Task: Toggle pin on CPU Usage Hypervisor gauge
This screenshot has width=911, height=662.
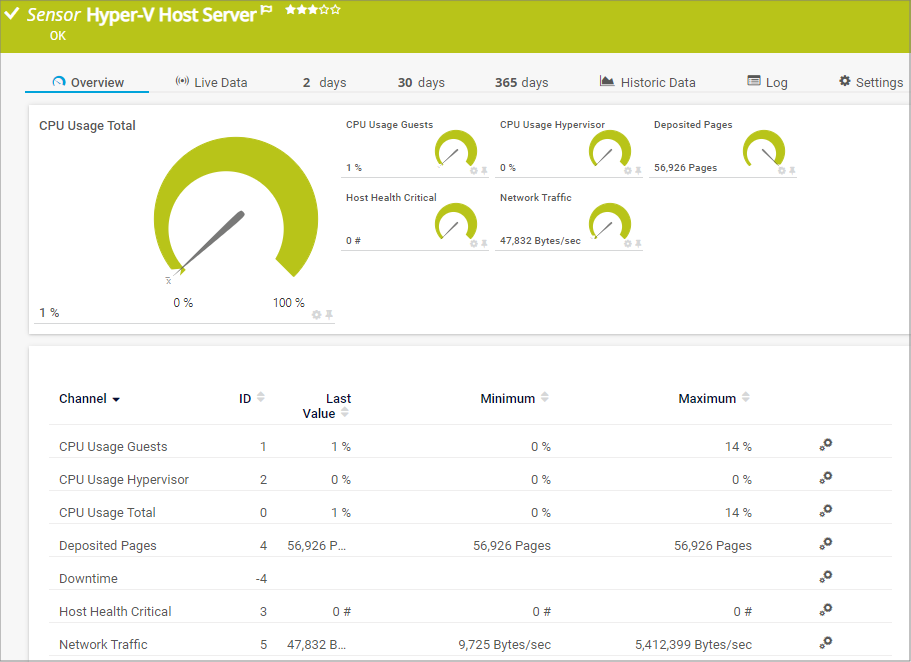Action: coord(638,170)
